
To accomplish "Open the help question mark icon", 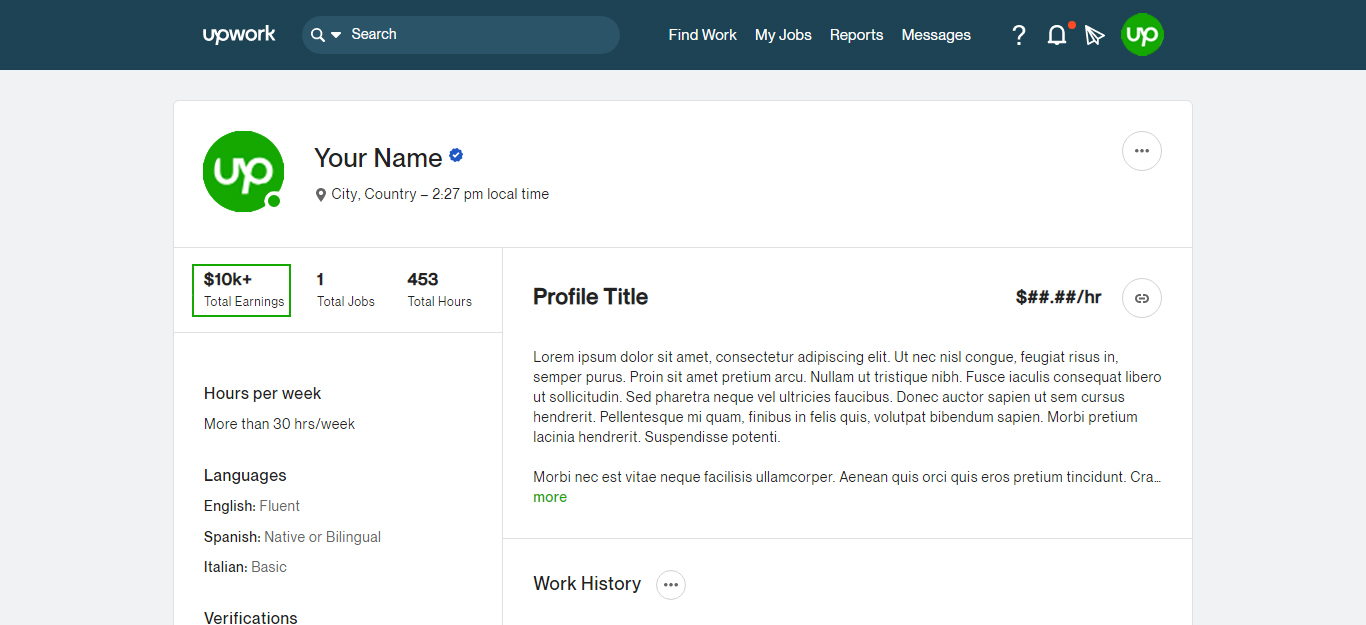I will click(x=1019, y=36).
